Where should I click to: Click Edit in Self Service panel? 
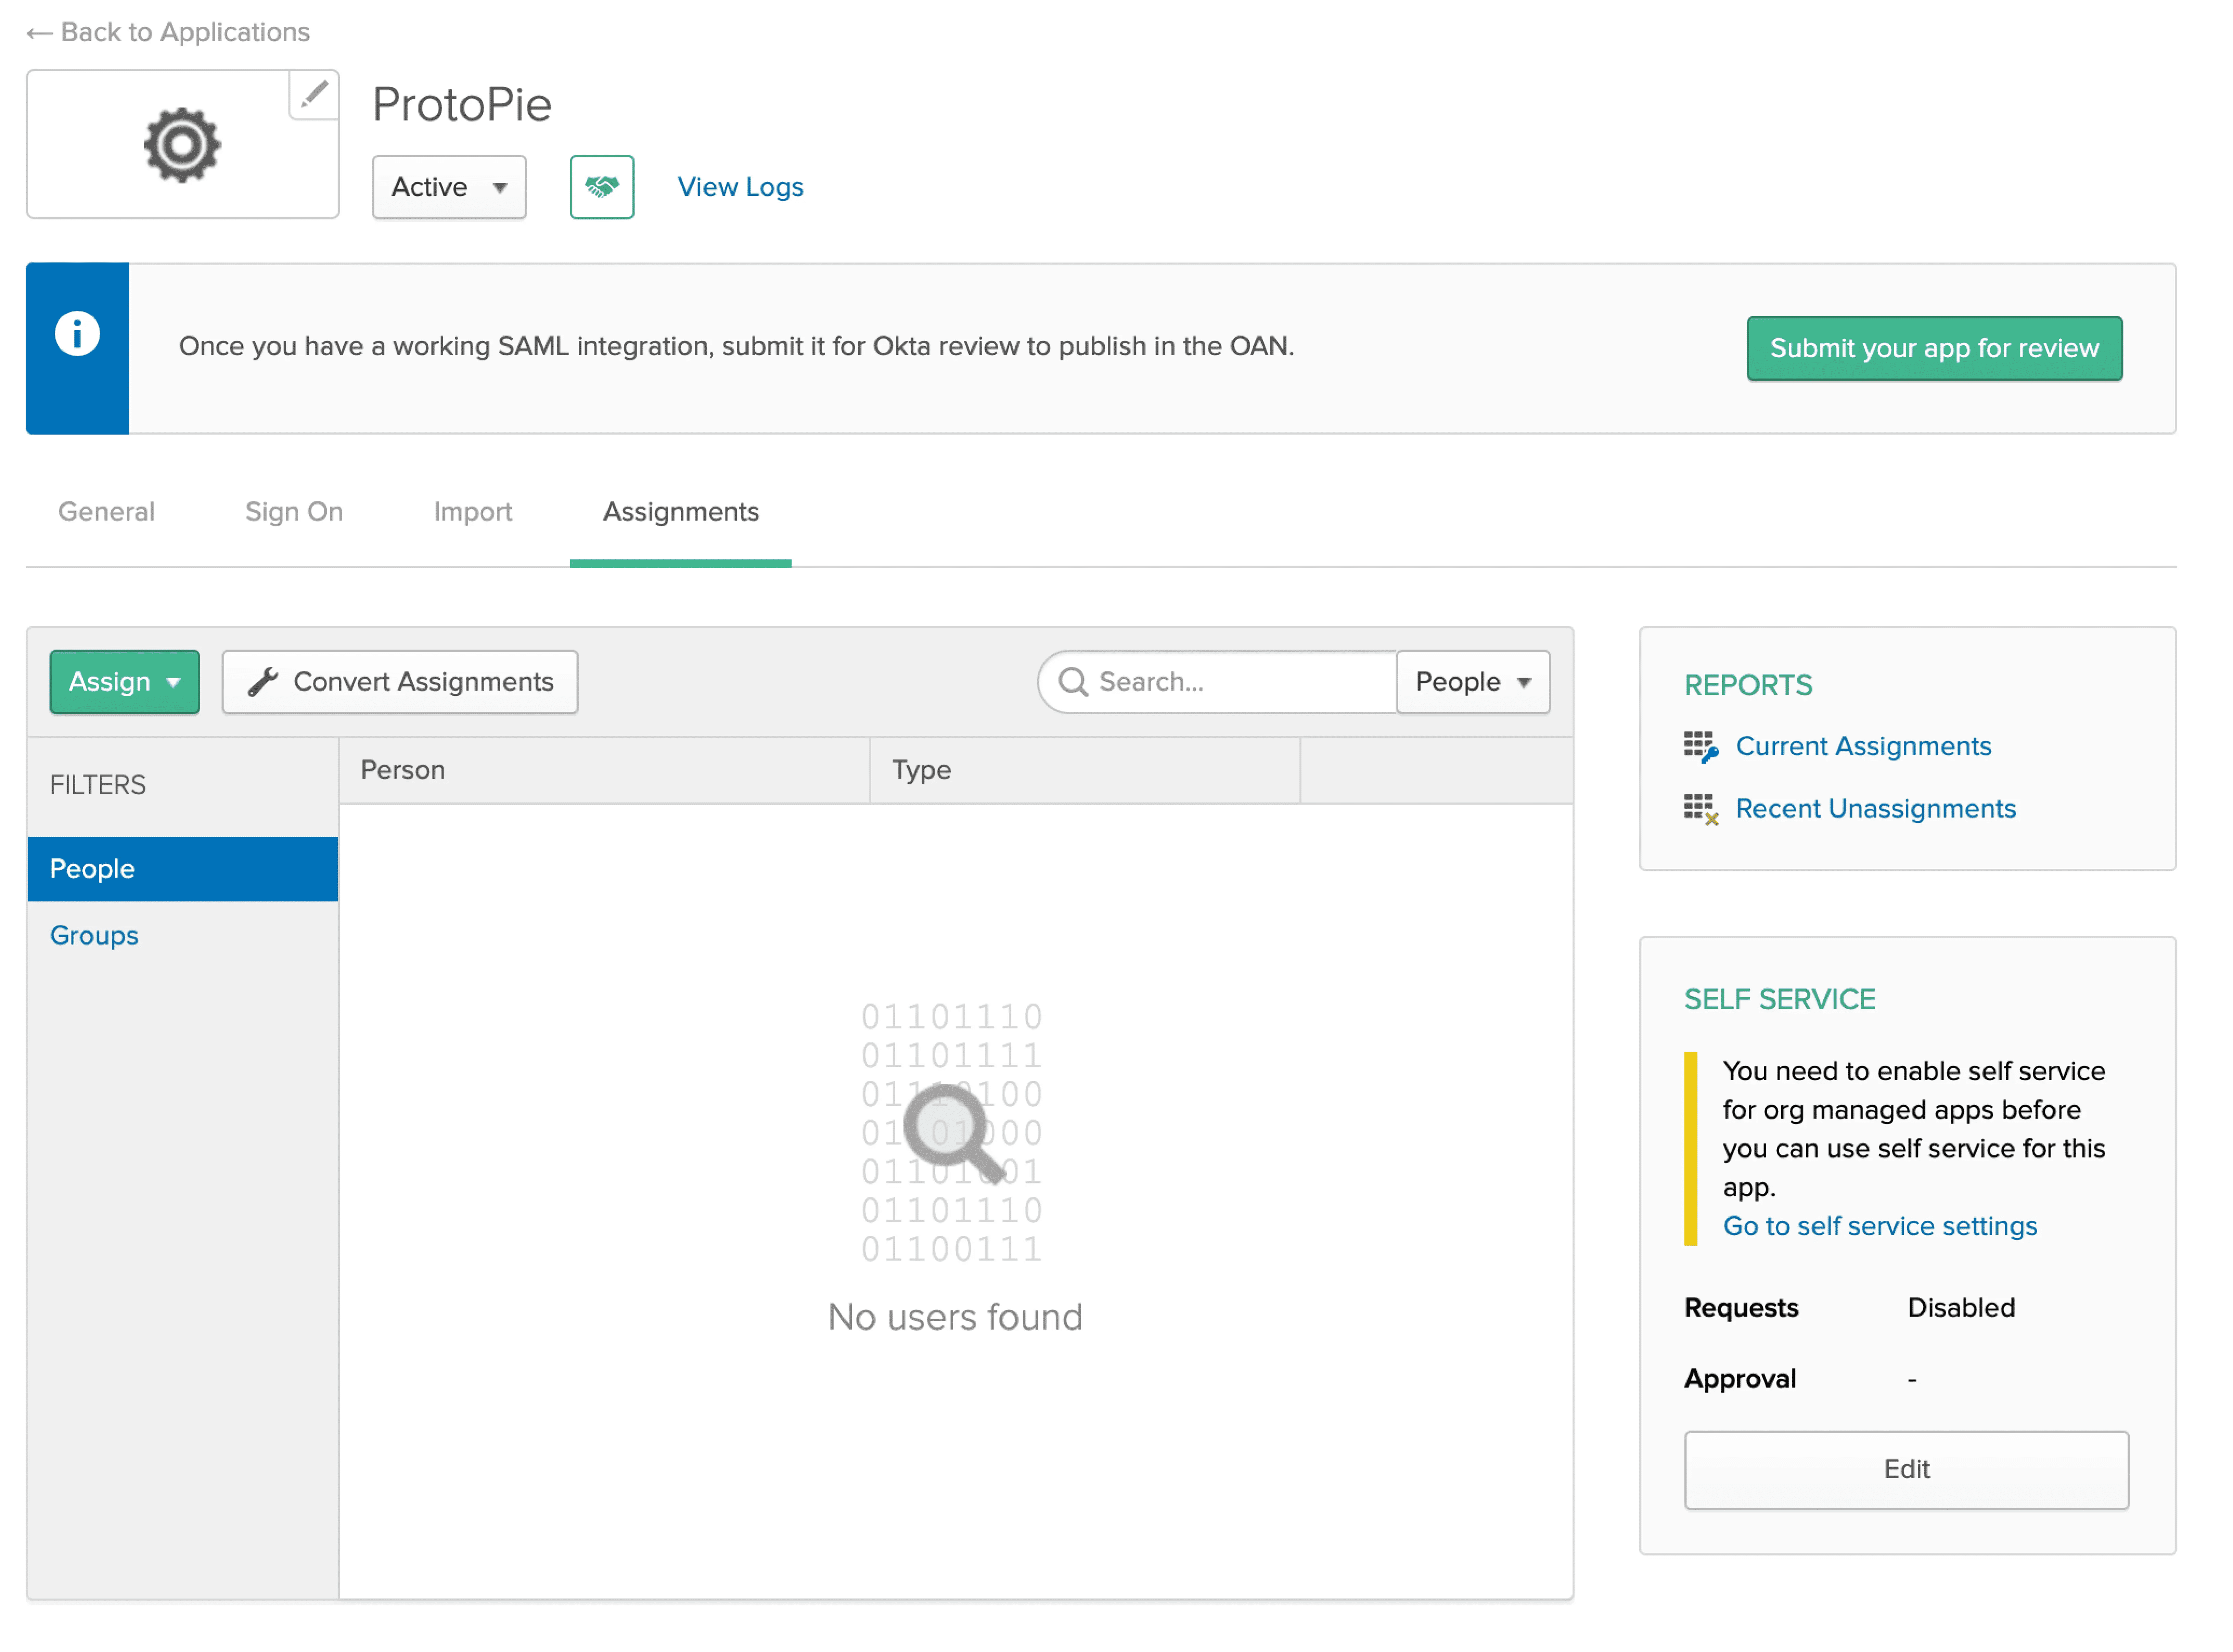pos(1905,1469)
